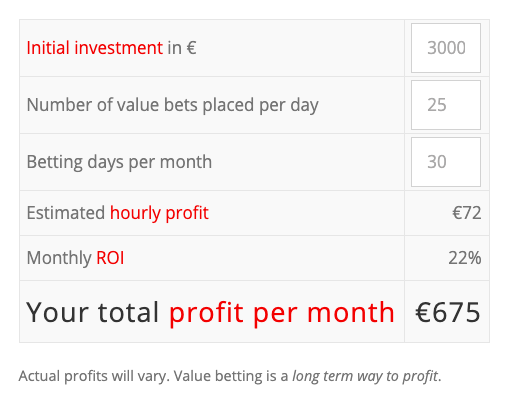515x399 pixels.
Task: Click the 'Your total' heading text
Action: tap(93, 312)
